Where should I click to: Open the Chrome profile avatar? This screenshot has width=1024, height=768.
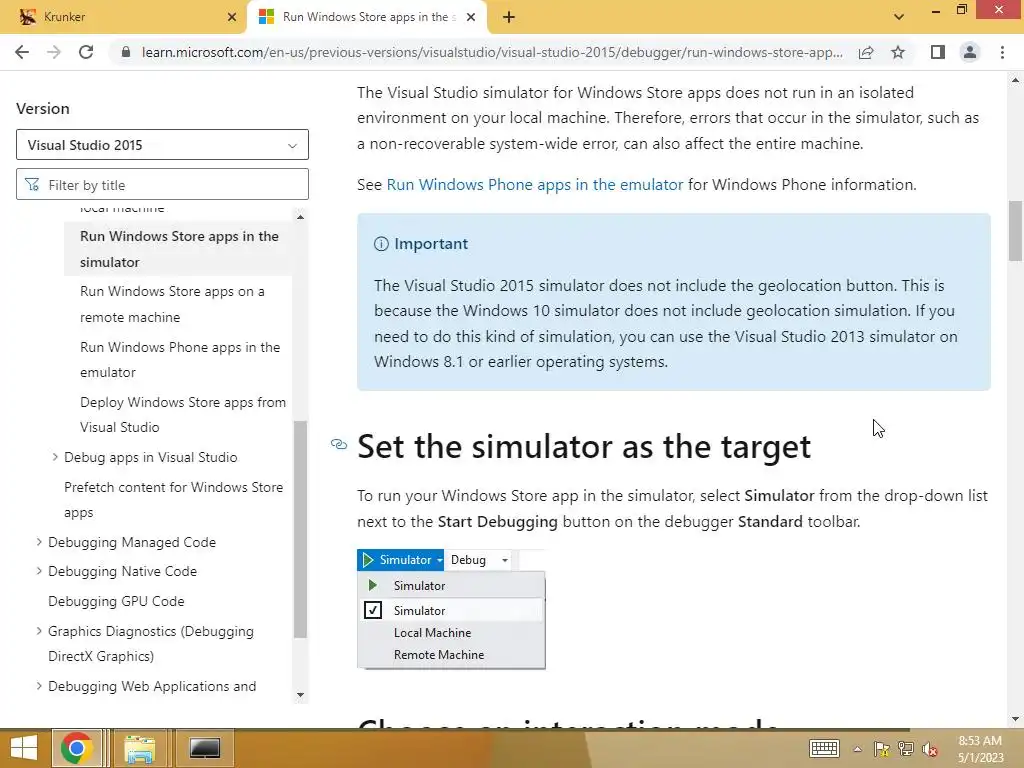click(x=970, y=52)
